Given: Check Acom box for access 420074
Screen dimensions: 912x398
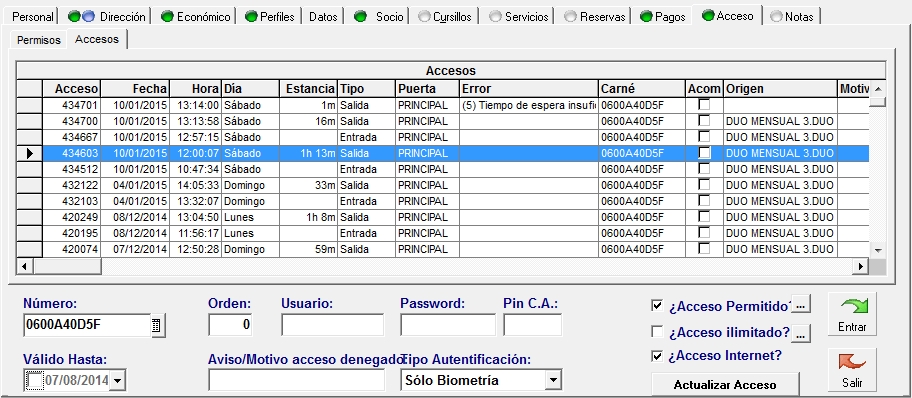Looking at the screenshot, I should (x=704, y=249).
